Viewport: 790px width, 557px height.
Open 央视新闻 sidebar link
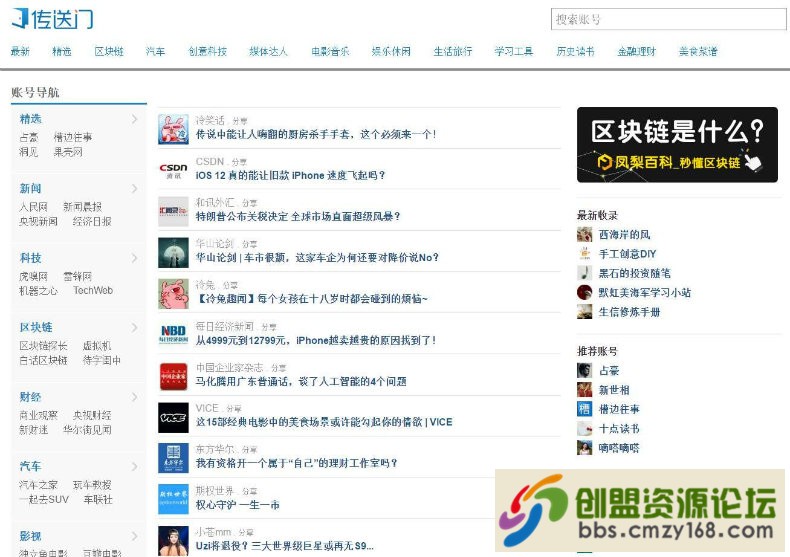pyautogui.click(x=38, y=222)
